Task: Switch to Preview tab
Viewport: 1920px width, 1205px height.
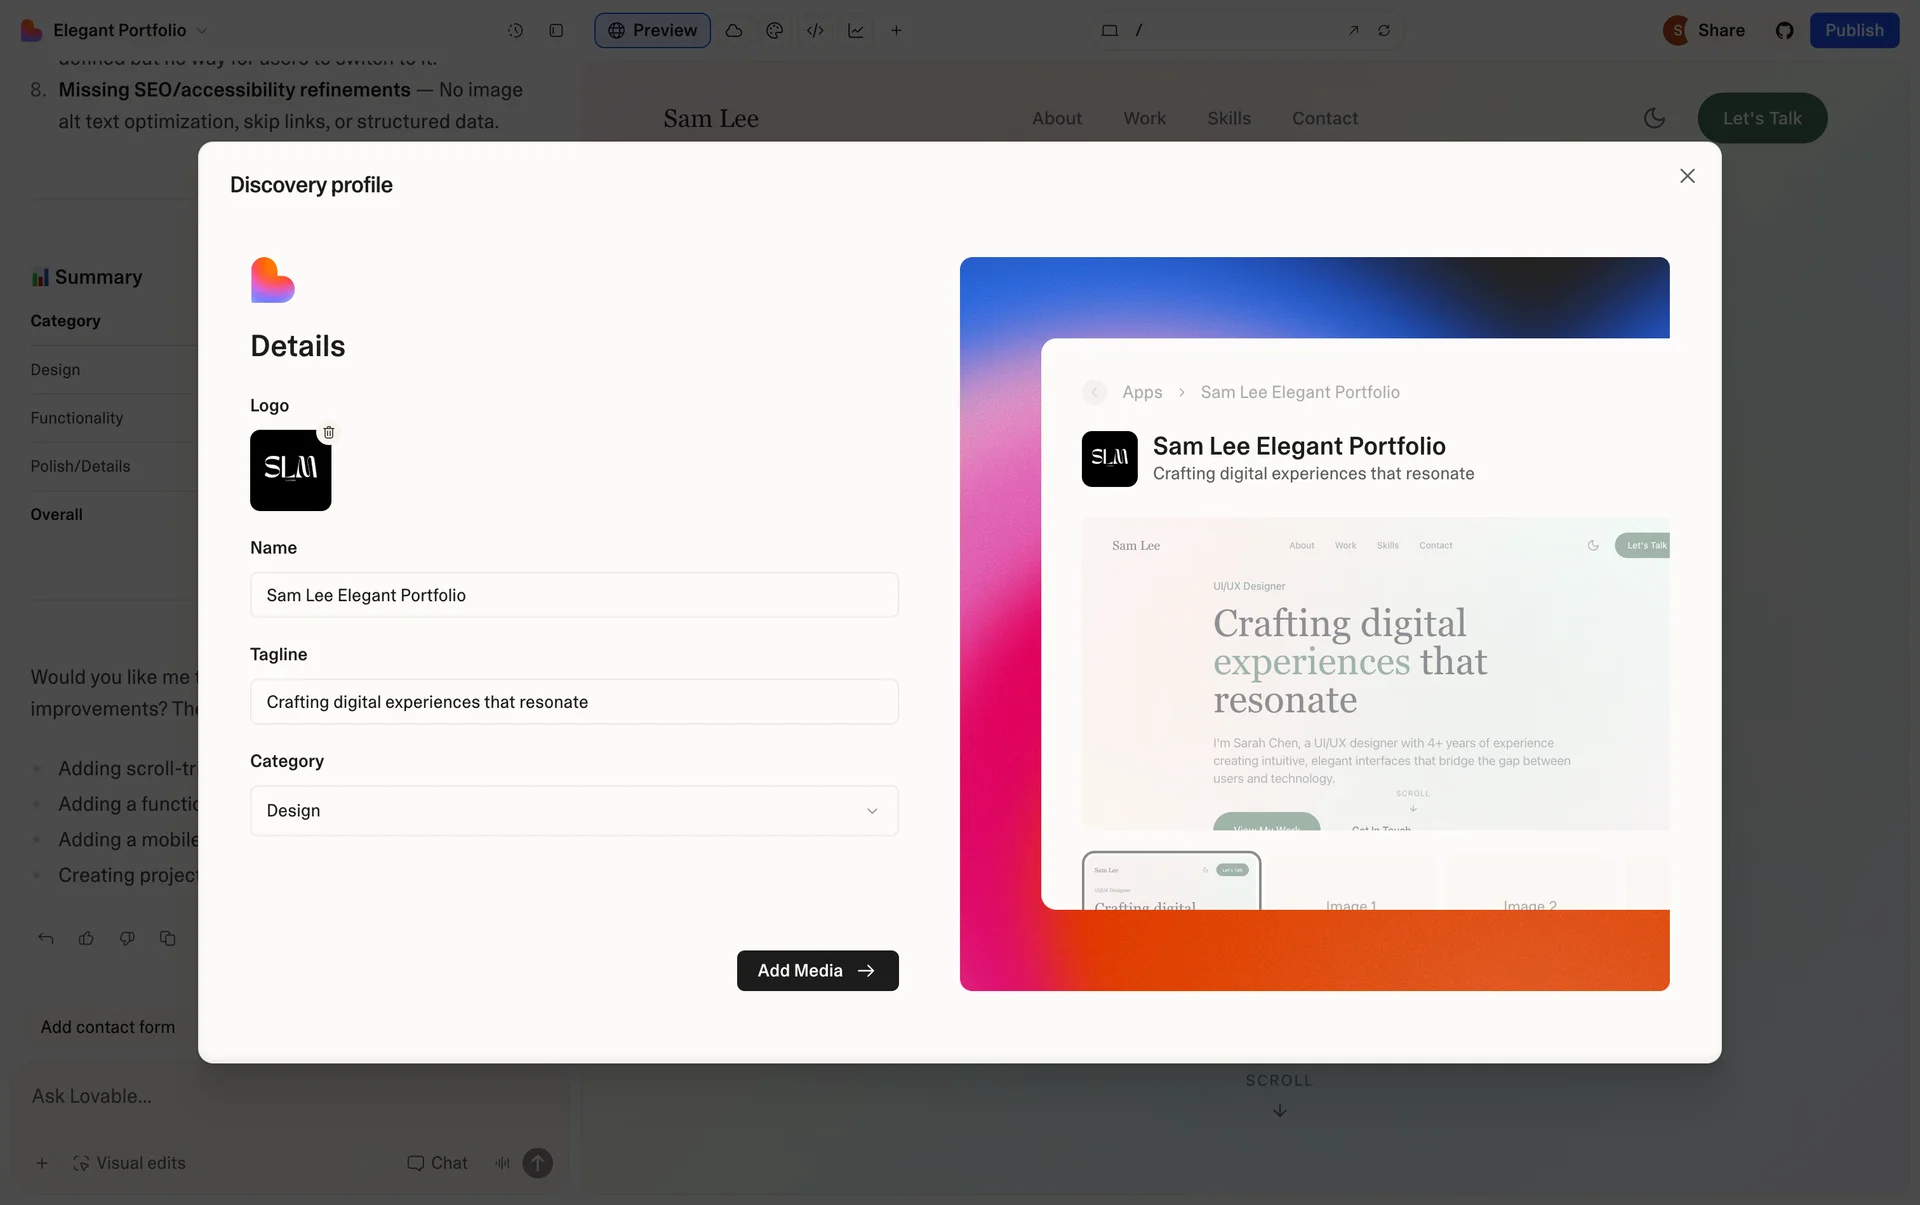Action: (652, 30)
